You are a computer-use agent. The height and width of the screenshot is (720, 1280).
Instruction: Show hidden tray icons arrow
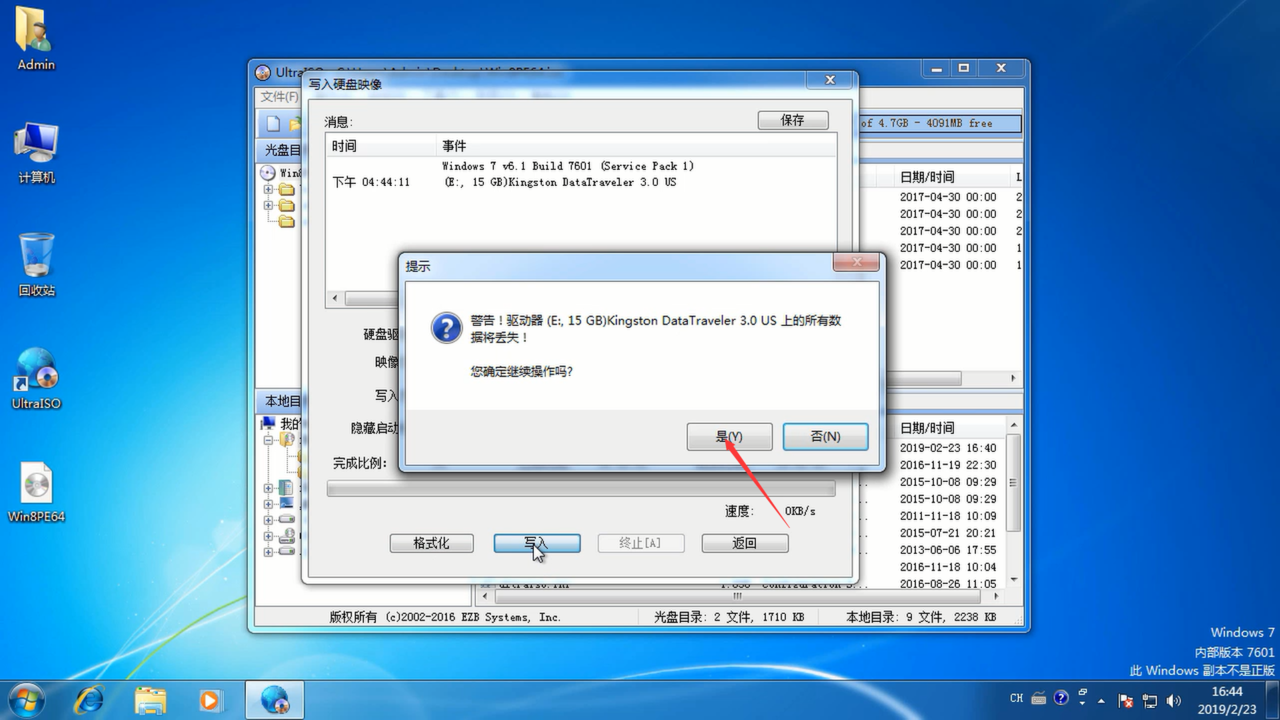[1102, 700]
